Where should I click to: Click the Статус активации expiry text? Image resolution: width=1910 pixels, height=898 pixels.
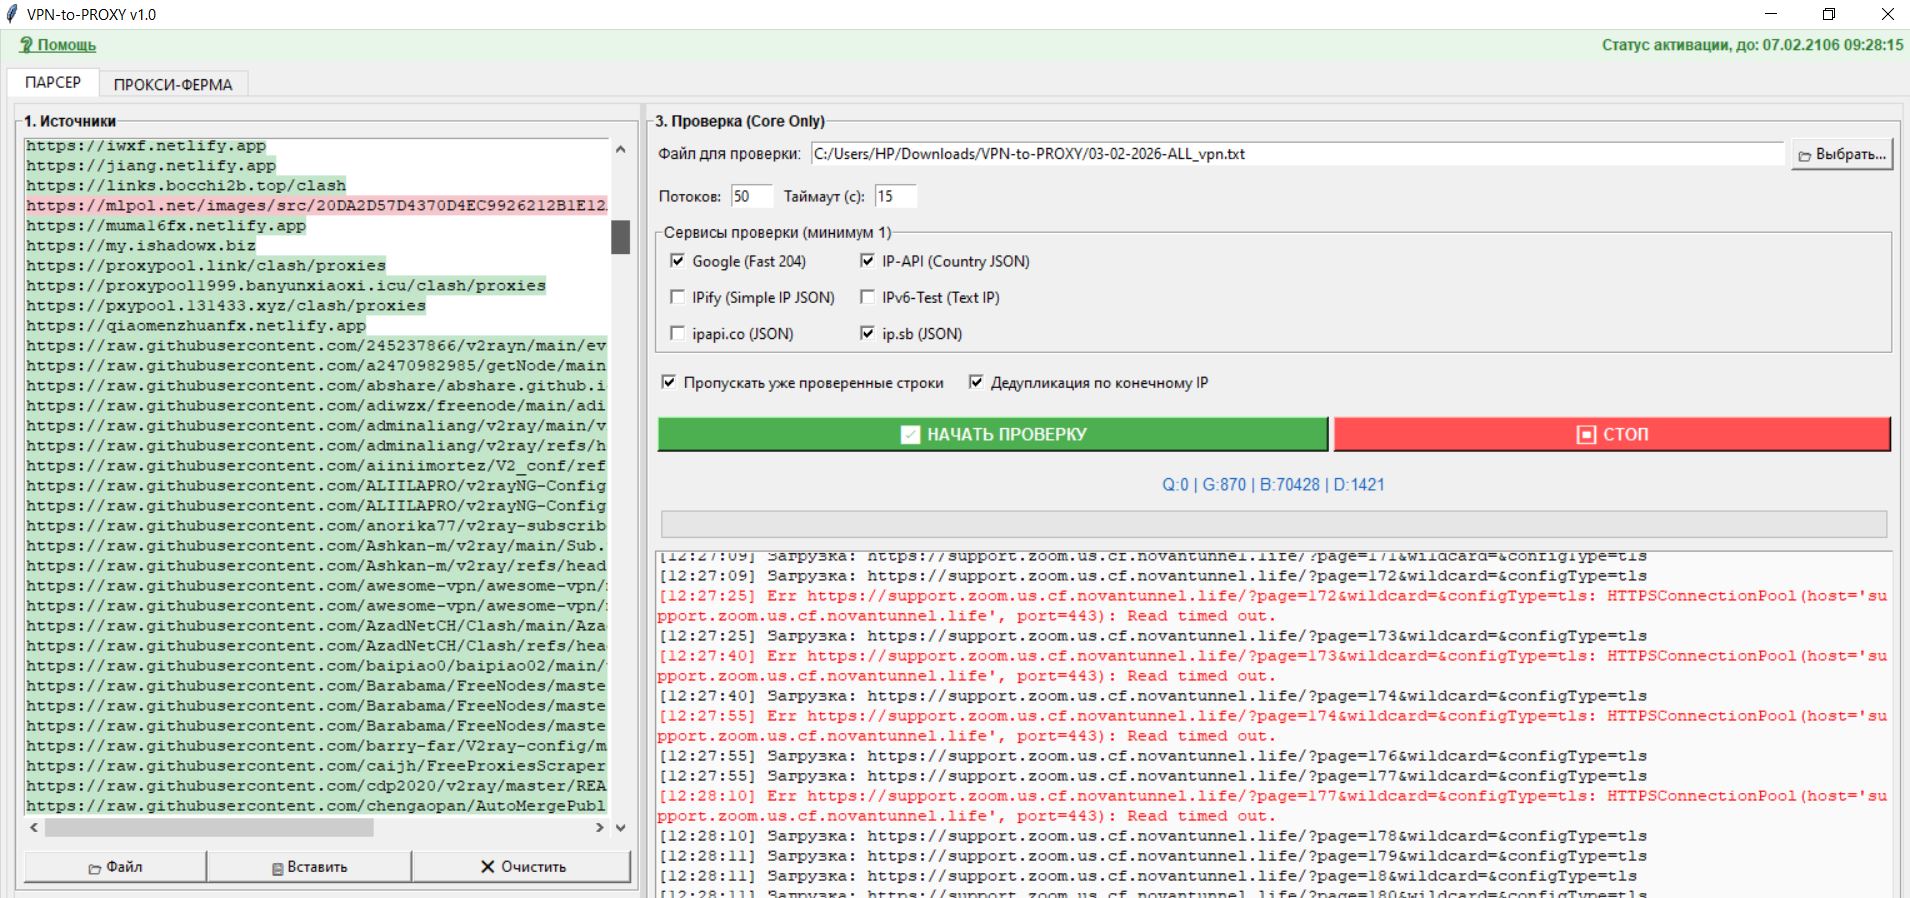point(1752,45)
